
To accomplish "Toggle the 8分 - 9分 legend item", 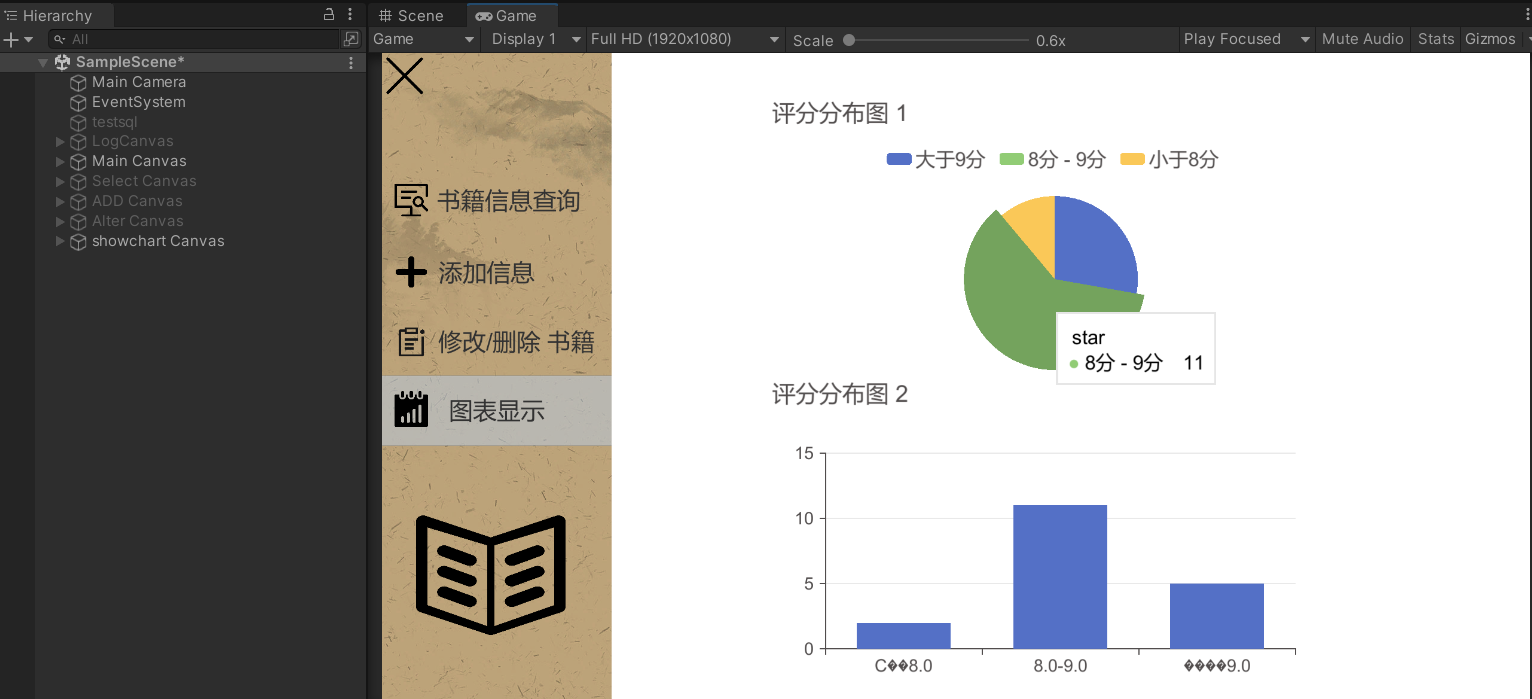I will (1053, 160).
